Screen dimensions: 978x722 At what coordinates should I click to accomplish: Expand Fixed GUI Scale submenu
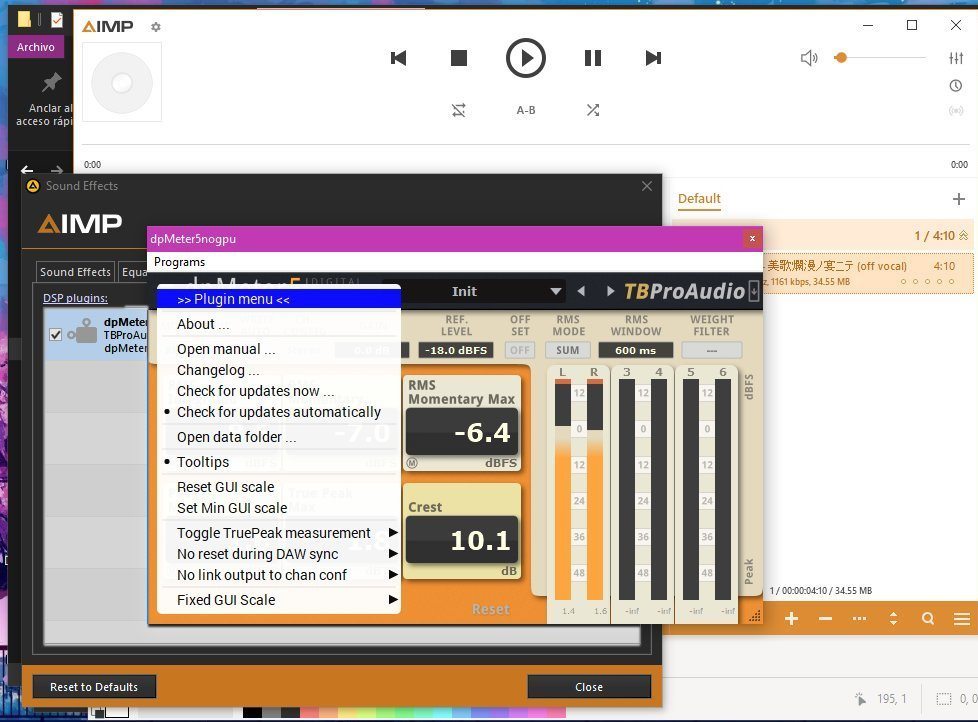[x=279, y=600]
